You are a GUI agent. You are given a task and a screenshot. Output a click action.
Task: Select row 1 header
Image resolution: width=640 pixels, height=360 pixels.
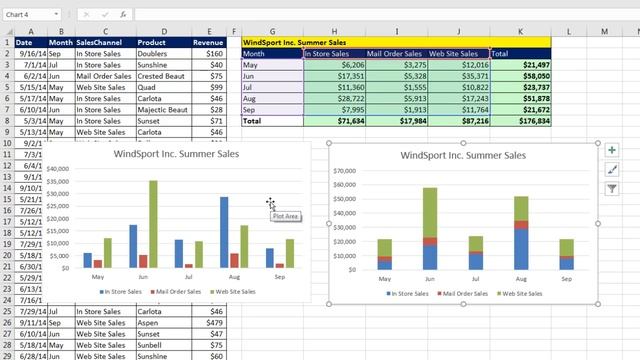click(7, 42)
